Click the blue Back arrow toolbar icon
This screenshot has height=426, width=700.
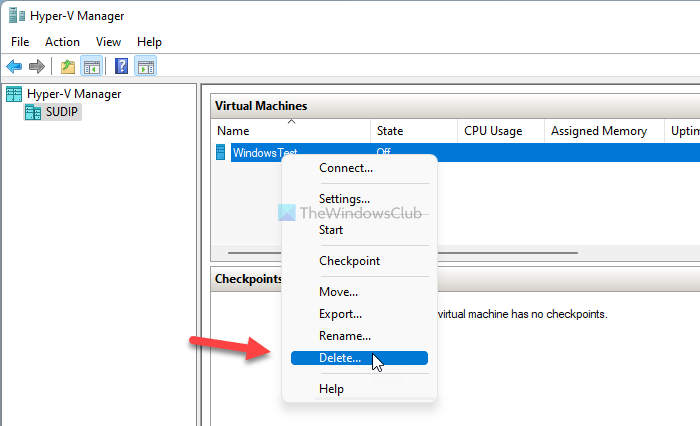pyautogui.click(x=14, y=67)
